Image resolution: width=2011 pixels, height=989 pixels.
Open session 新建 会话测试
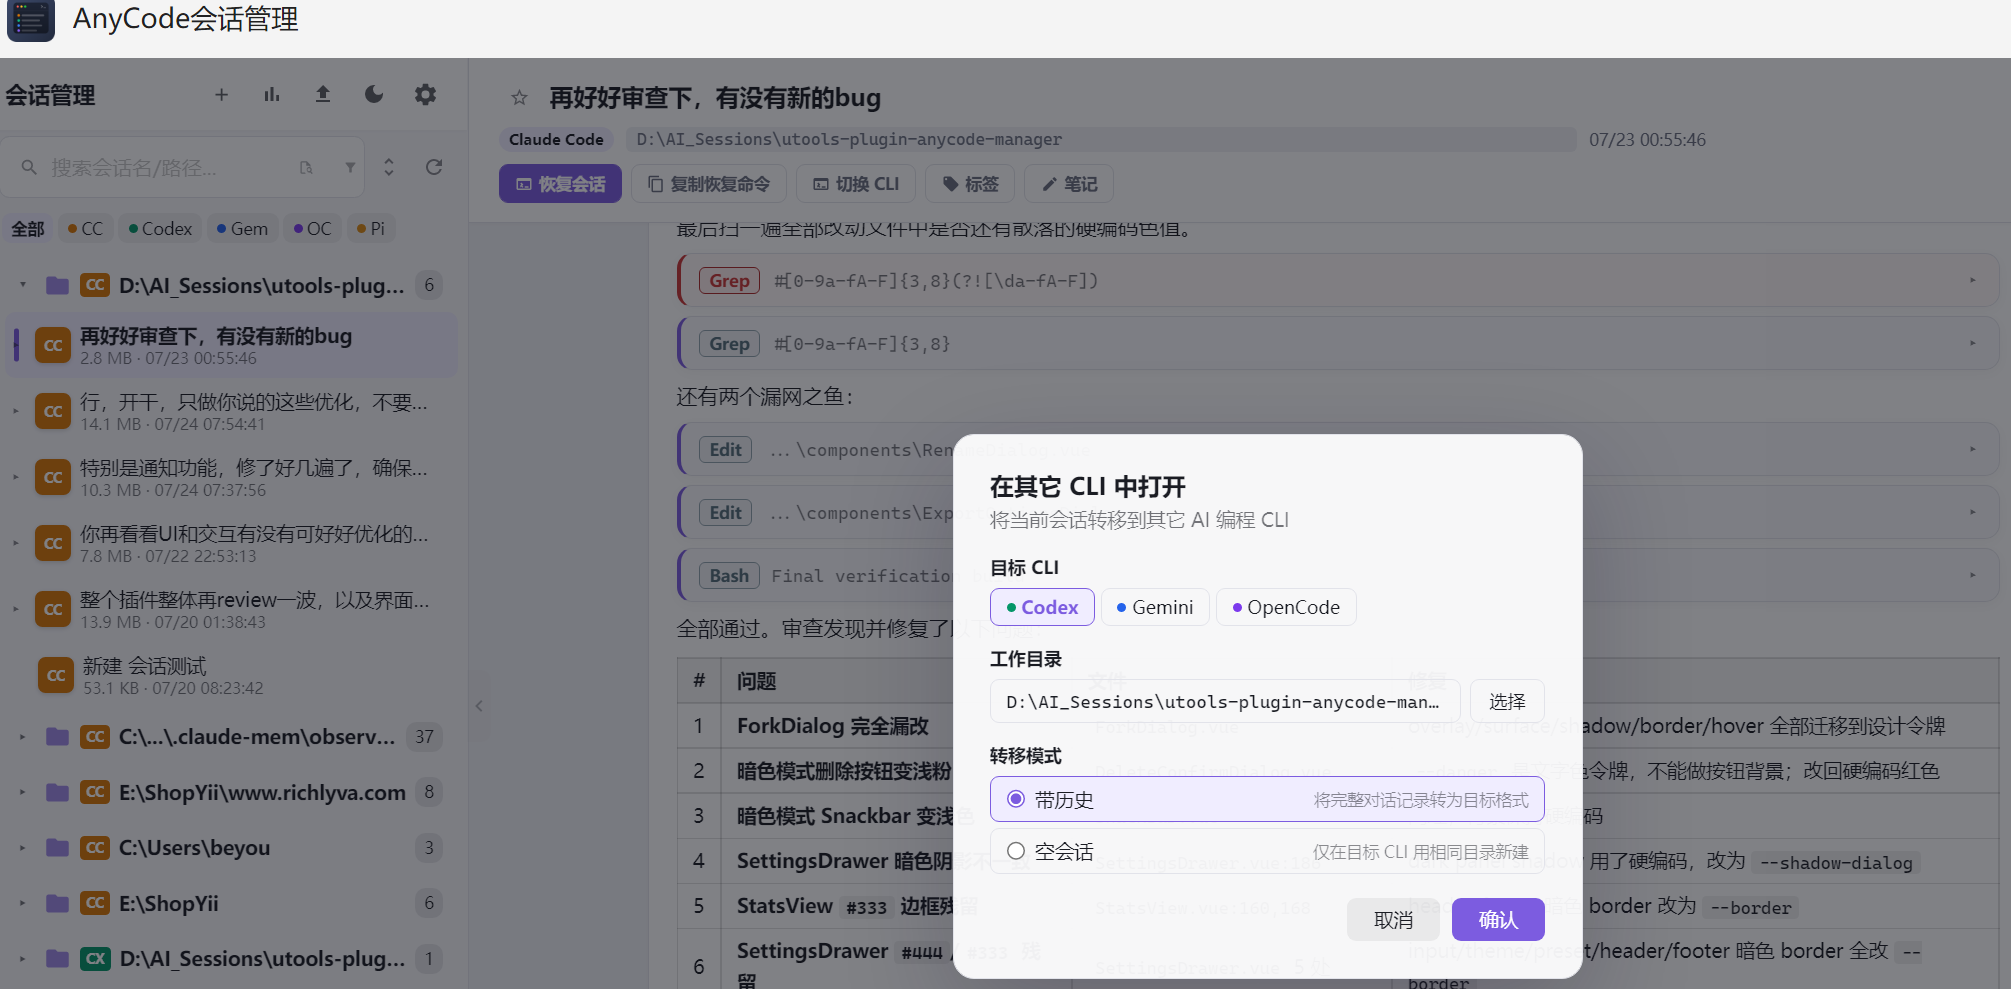pos(232,675)
